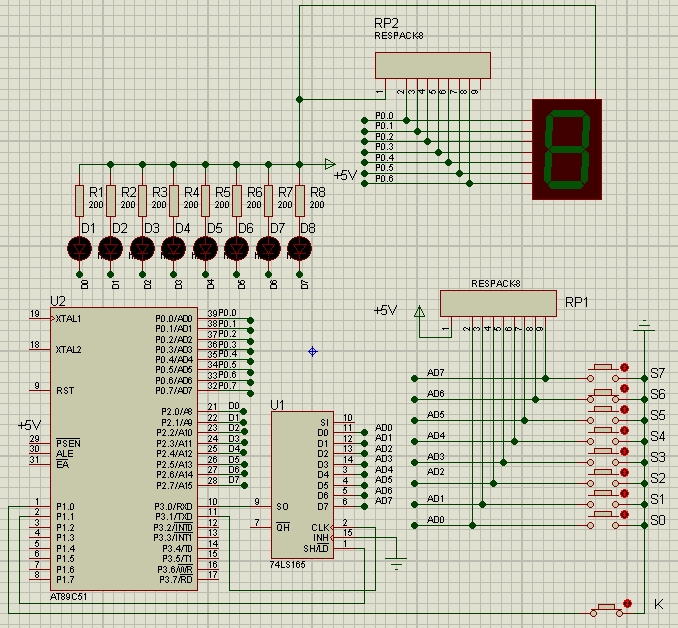678x628 pixels.
Task: Push the S0 button actuator
Action: pyautogui.click(x=603, y=515)
